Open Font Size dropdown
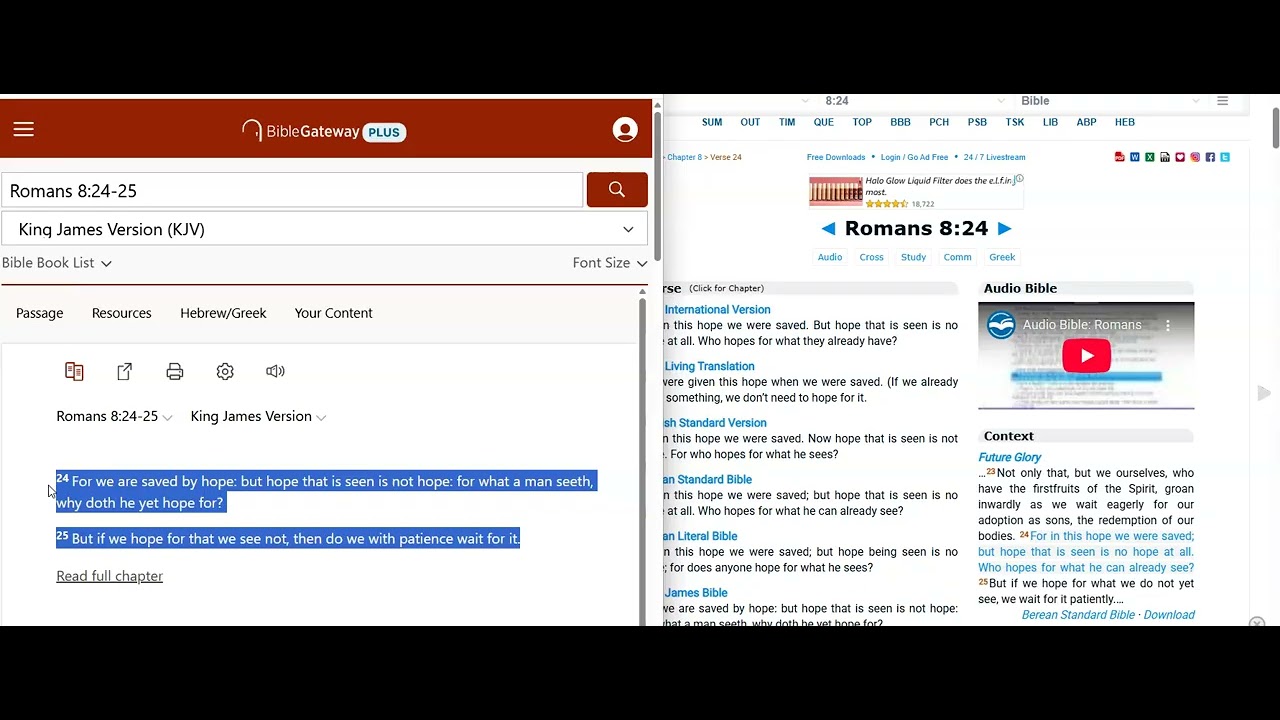This screenshot has width=1280, height=720. (x=610, y=263)
